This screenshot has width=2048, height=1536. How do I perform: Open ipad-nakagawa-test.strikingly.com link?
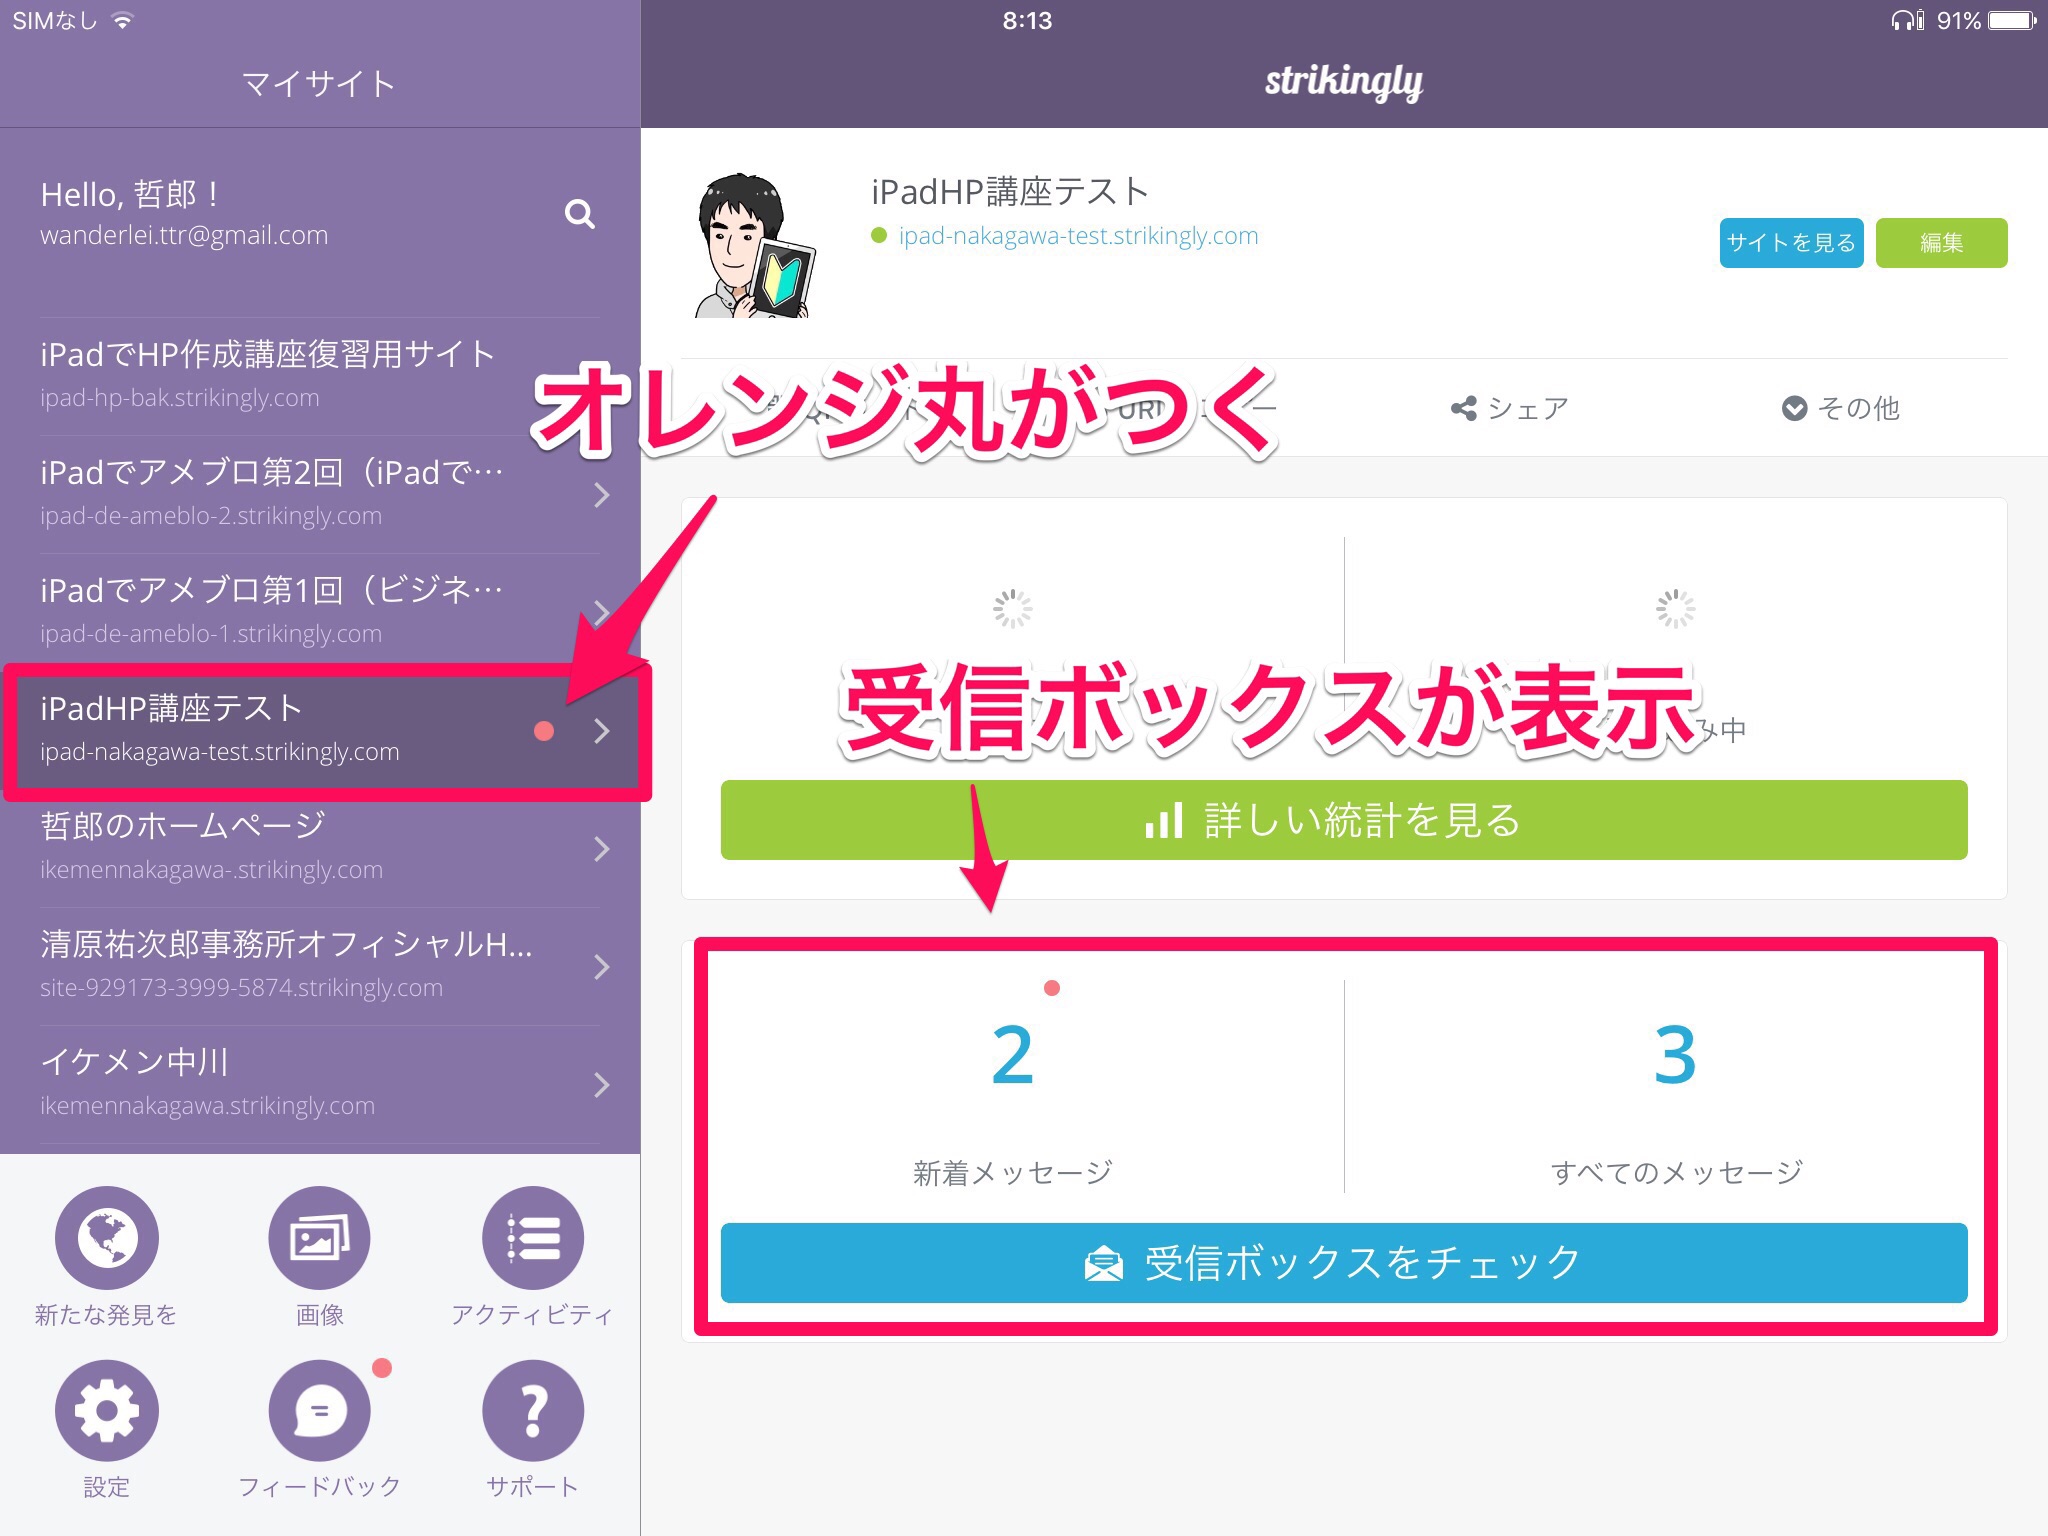click(1078, 236)
